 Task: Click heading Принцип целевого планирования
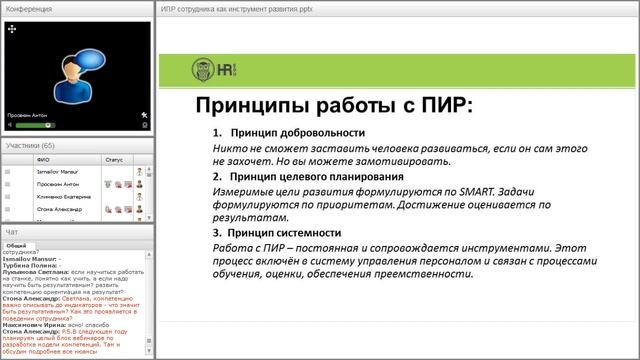(317, 177)
